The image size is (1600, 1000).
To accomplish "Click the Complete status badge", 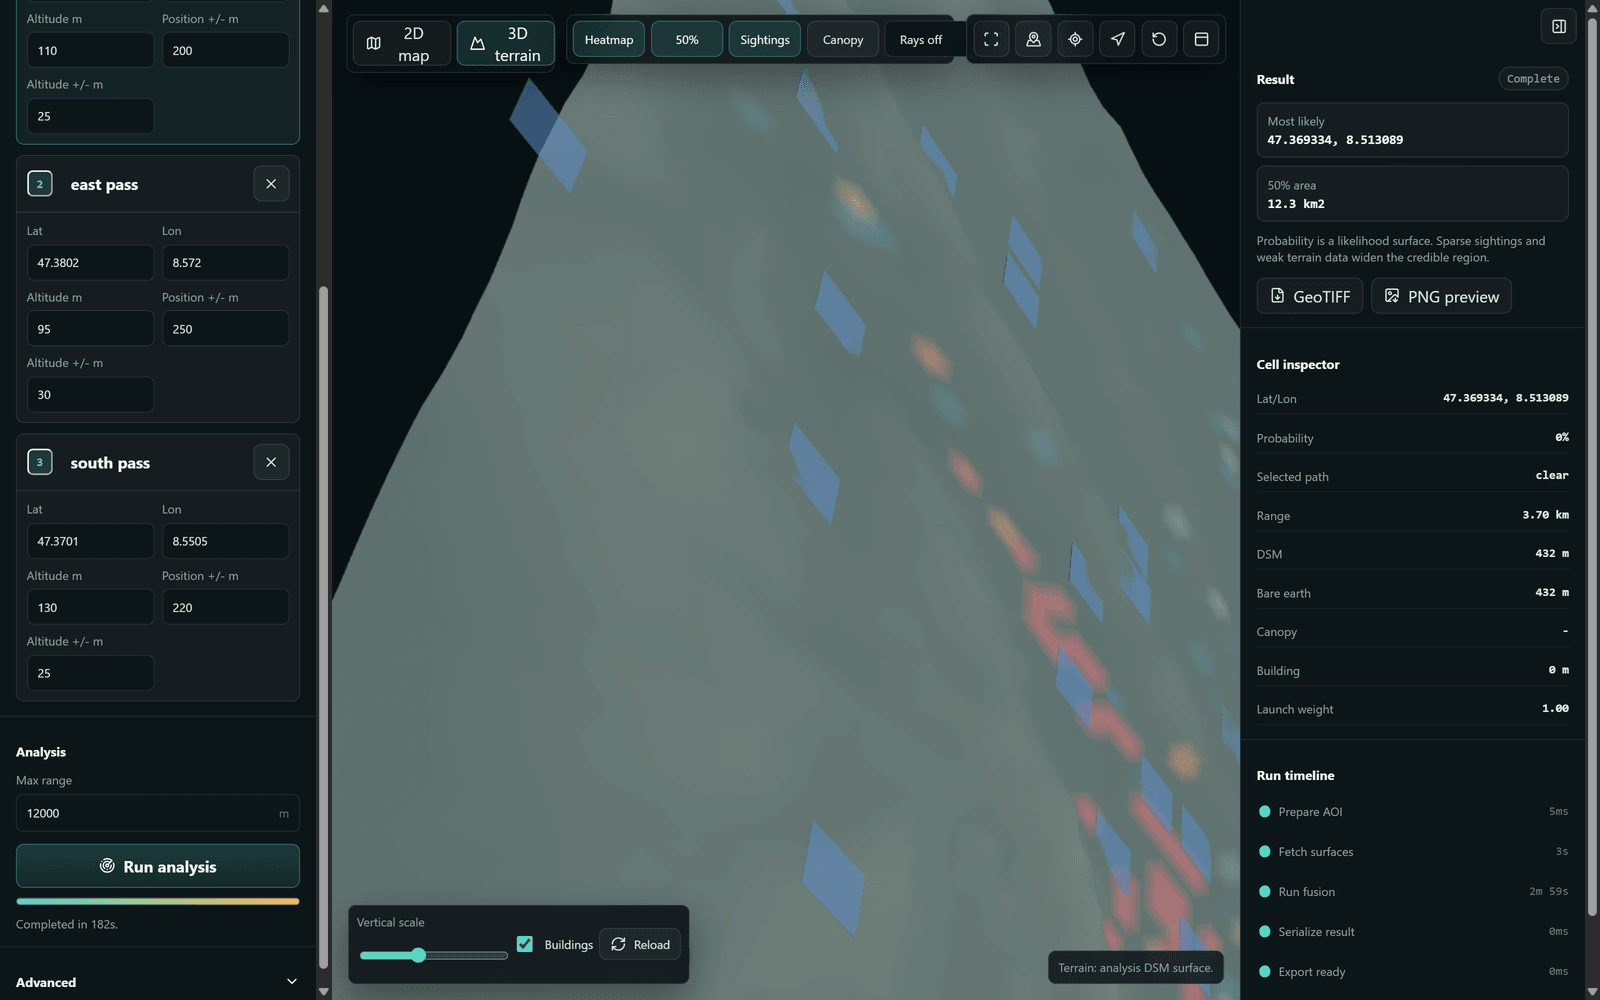I will tap(1533, 79).
